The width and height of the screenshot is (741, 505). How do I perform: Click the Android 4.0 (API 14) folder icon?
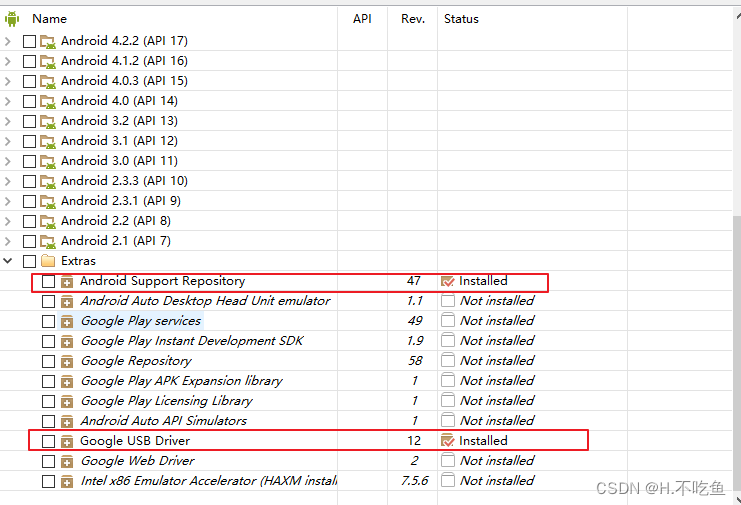tap(48, 102)
